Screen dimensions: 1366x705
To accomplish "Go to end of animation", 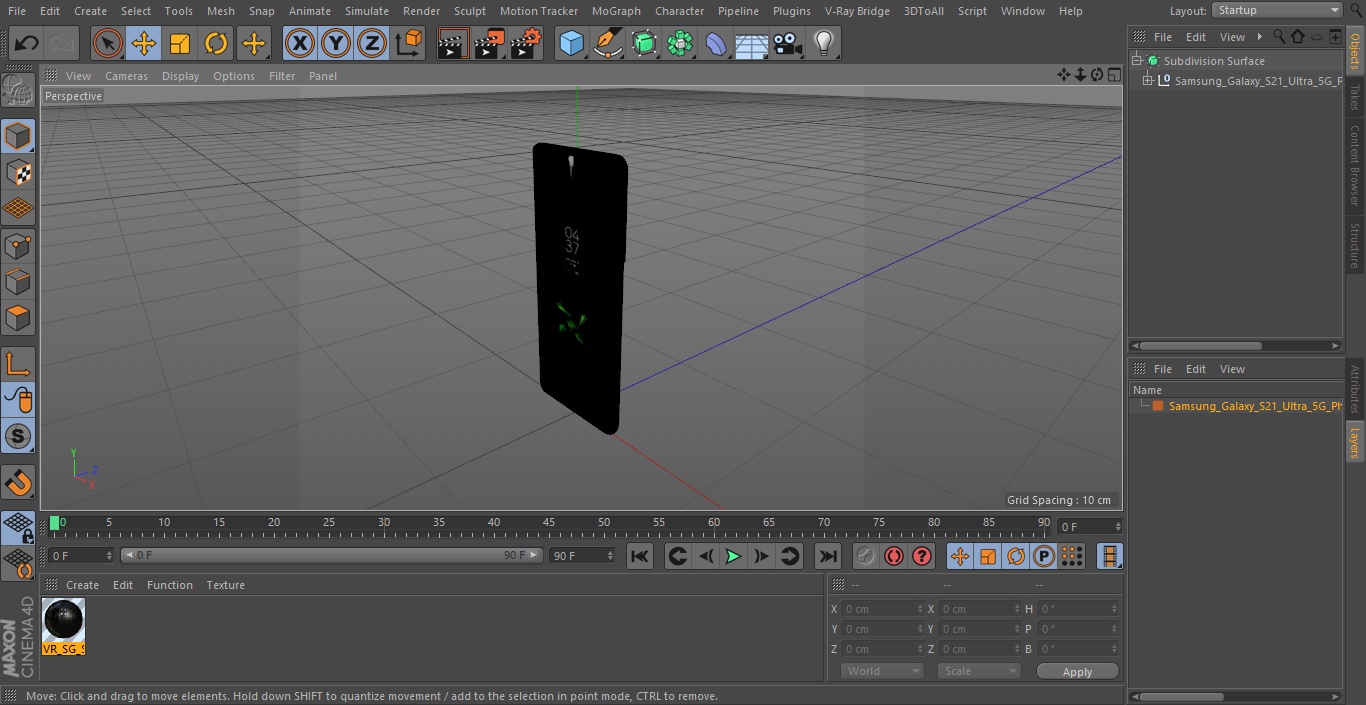I will (x=828, y=556).
